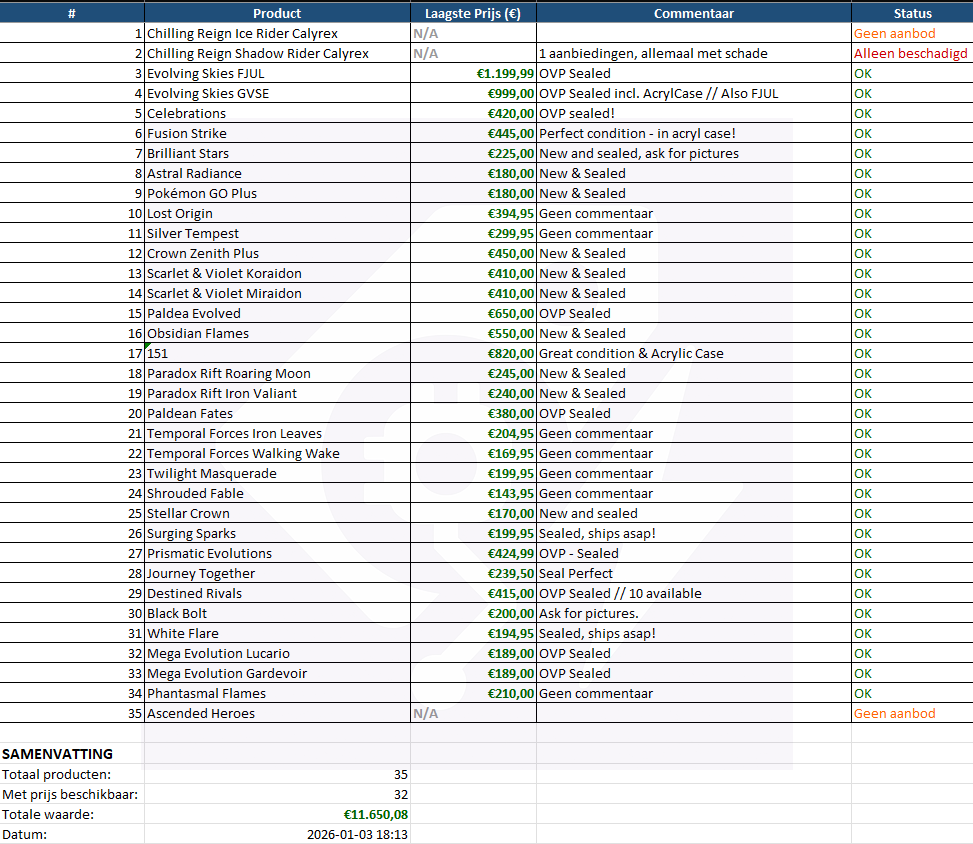Select the Surging Sparks cell
This screenshot has height=844, width=973.
click(277, 533)
